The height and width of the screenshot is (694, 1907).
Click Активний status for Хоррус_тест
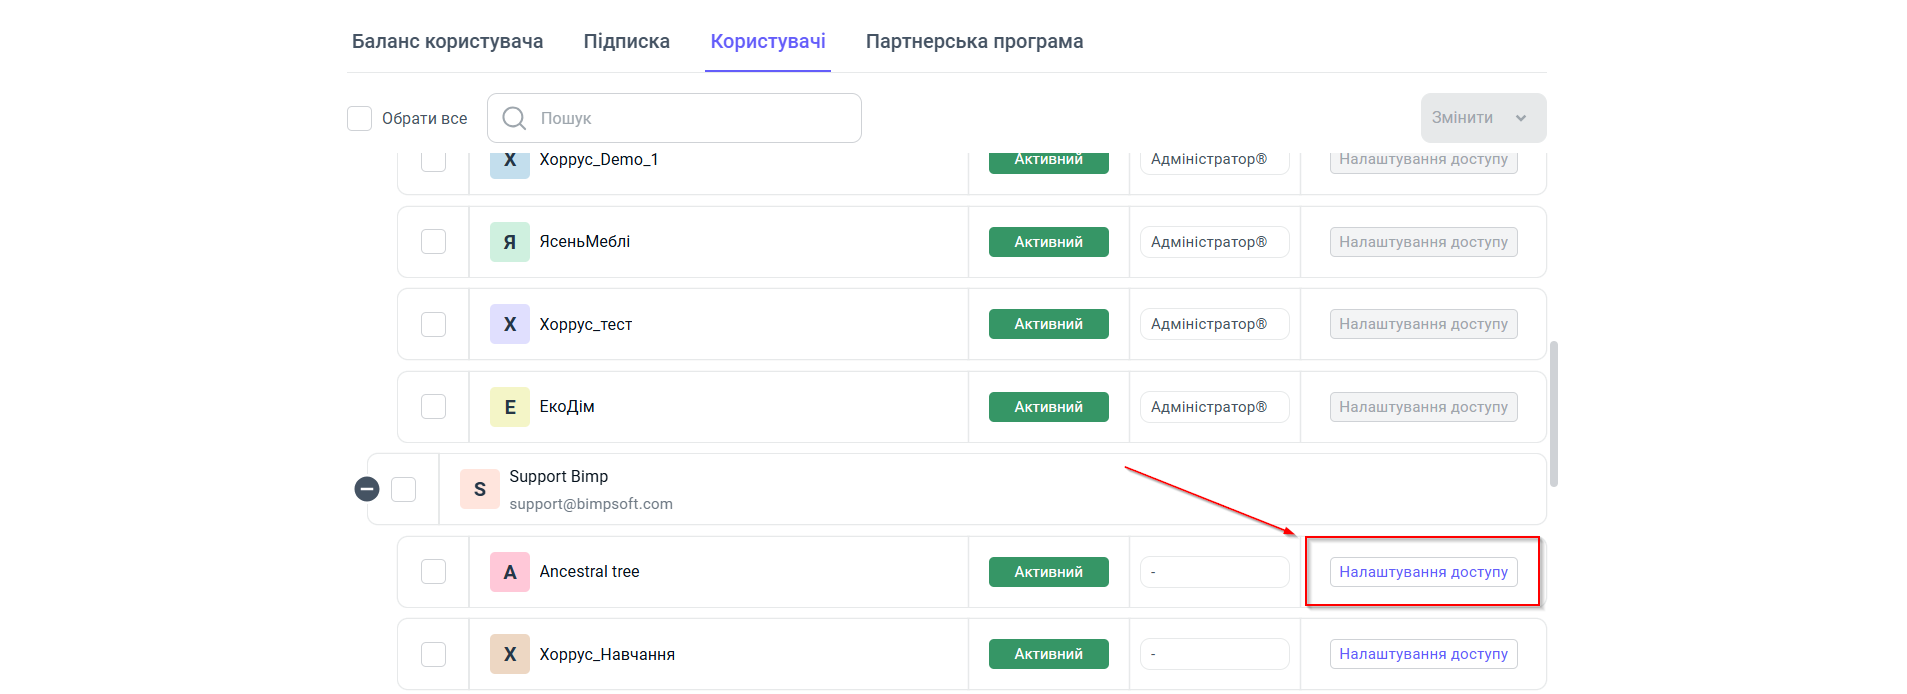(x=1048, y=324)
